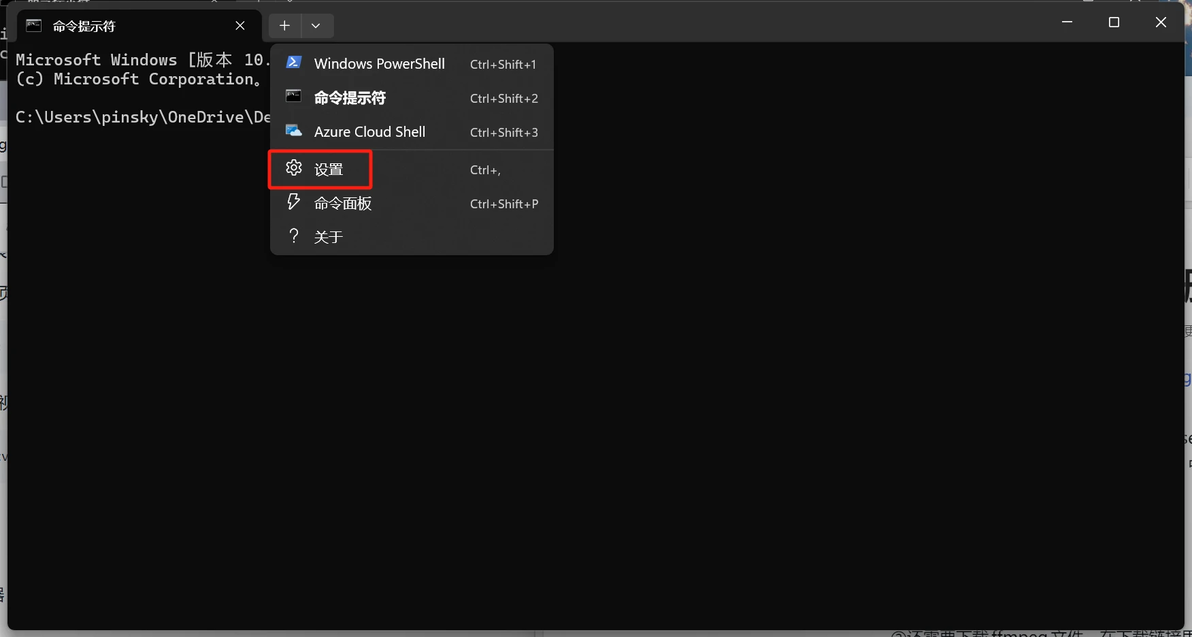Click the Azure cloud icon
This screenshot has width=1192, height=637.
[293, 131]
